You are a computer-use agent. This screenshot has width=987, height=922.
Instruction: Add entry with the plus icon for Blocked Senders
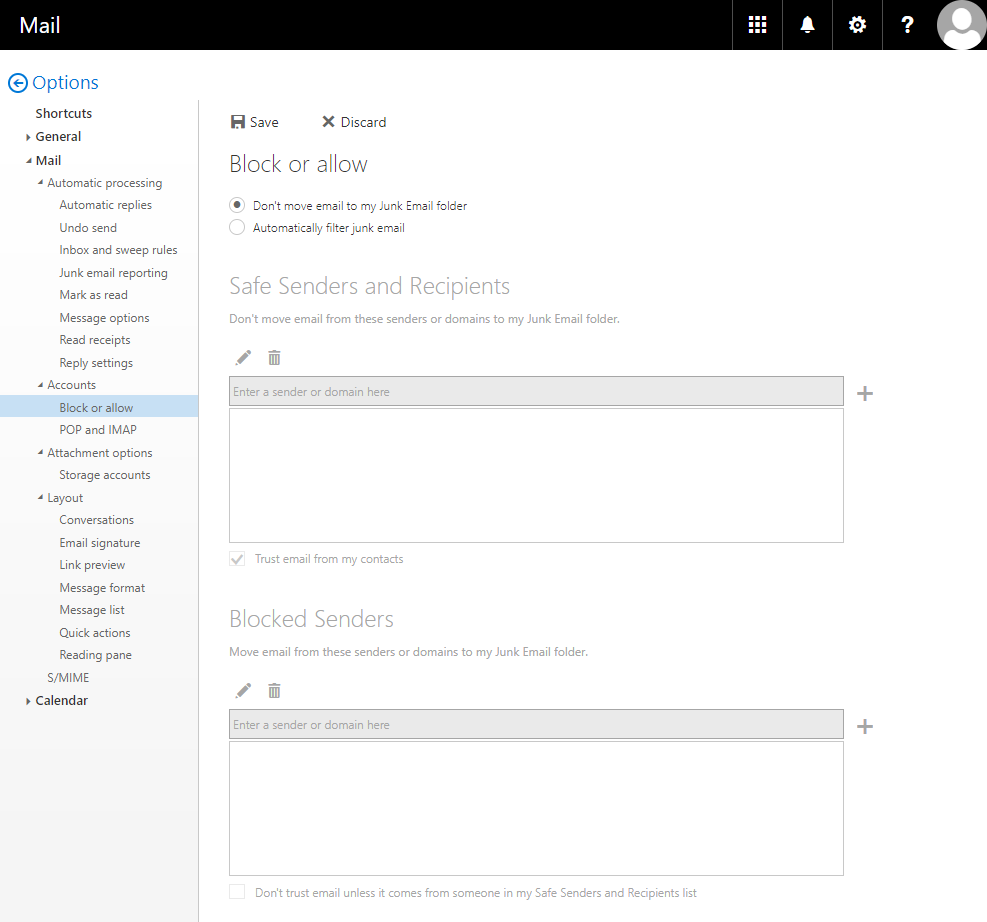click(x=864, y=726)
